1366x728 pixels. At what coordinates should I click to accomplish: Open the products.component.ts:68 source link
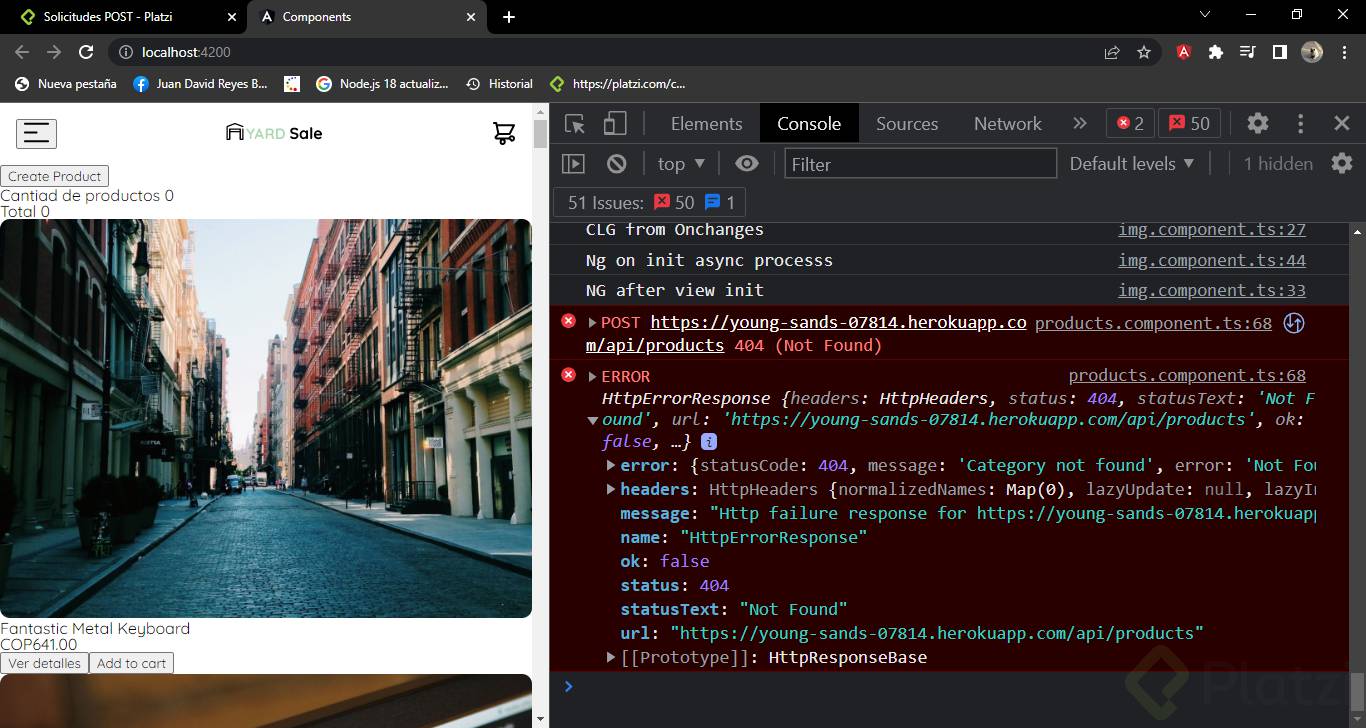point(1188,375)
